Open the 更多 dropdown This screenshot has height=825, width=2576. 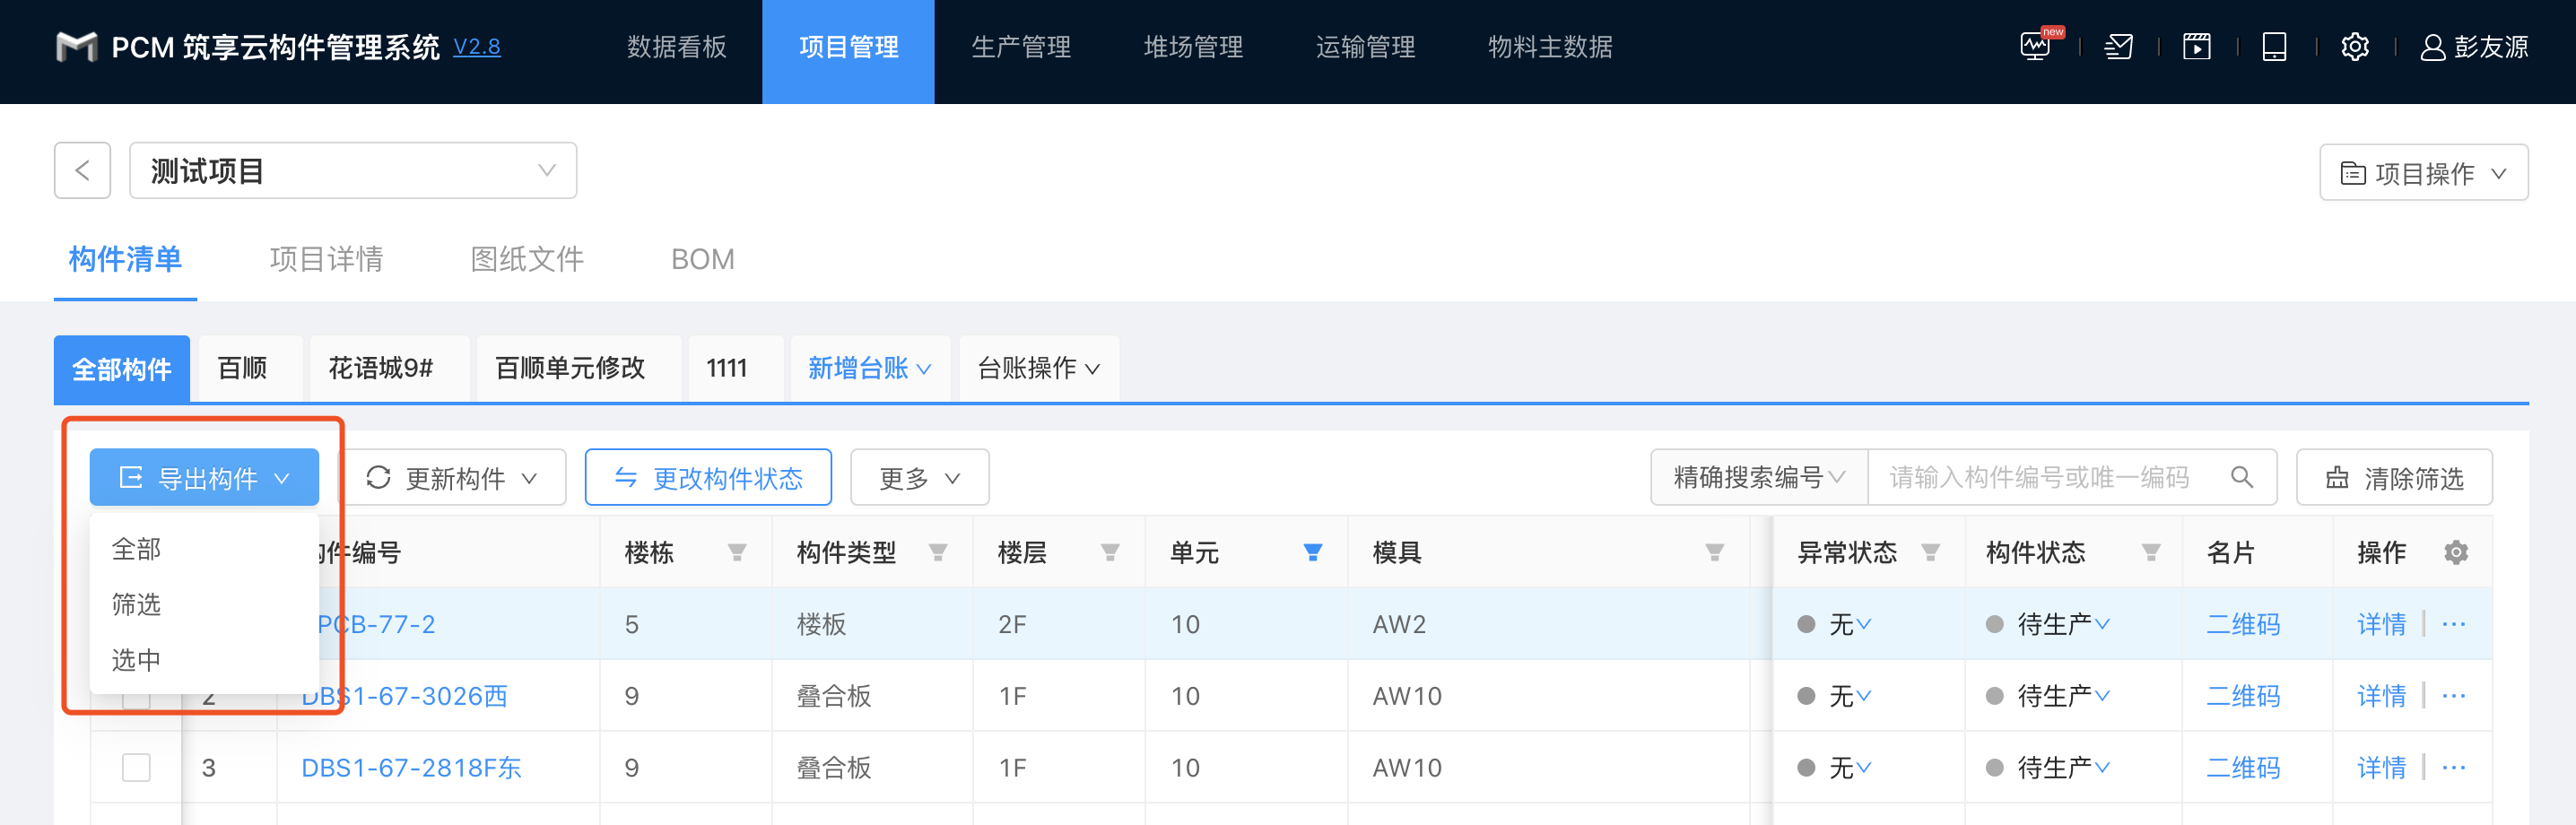click(920, 478)
